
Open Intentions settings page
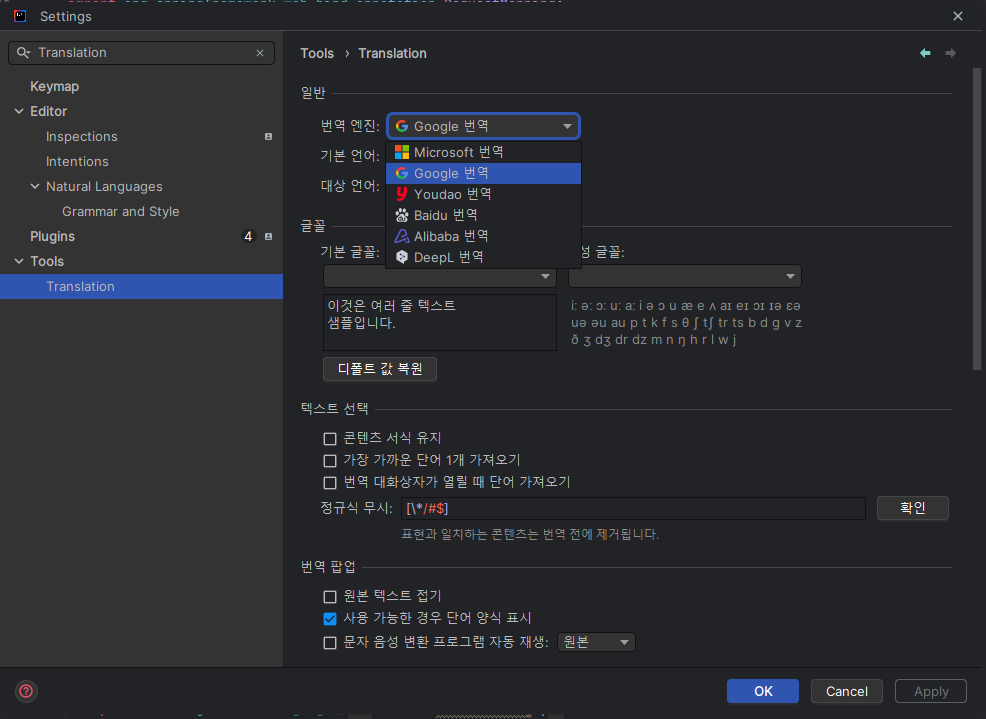click(77, 162)
